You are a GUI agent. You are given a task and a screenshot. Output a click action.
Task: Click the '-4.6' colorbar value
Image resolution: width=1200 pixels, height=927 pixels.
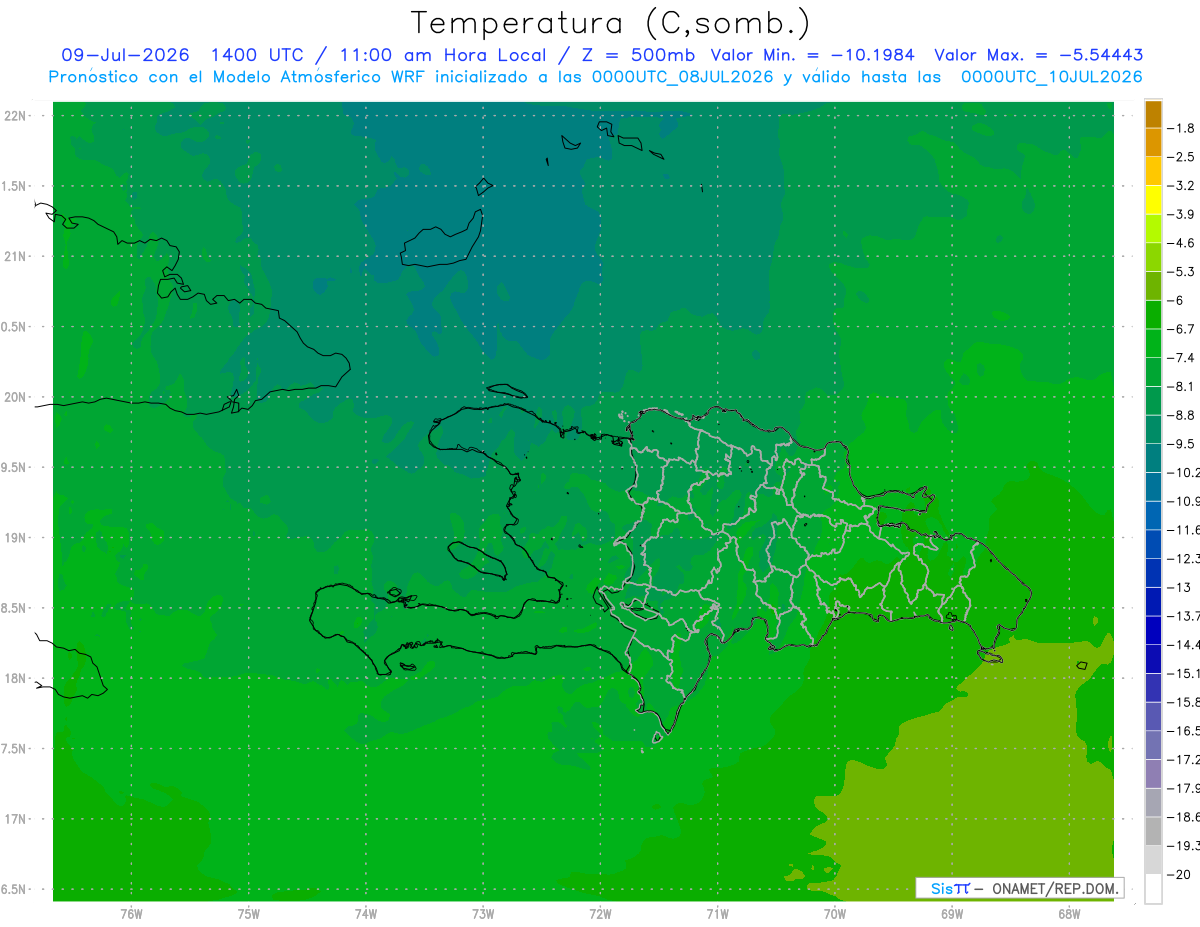(x=1182, y=243)
